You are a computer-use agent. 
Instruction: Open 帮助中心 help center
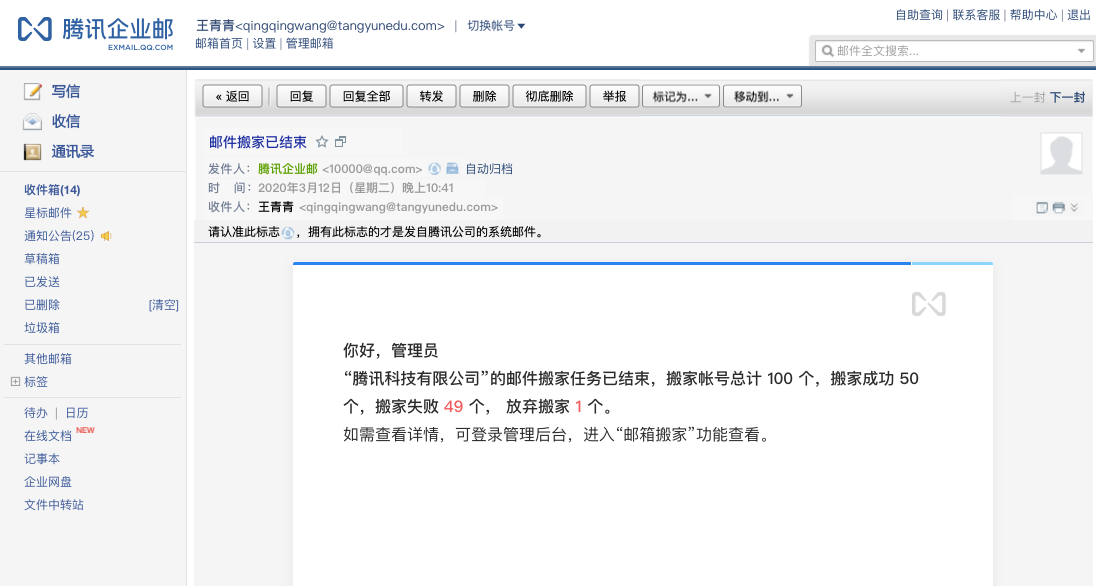coord(1034,15)
